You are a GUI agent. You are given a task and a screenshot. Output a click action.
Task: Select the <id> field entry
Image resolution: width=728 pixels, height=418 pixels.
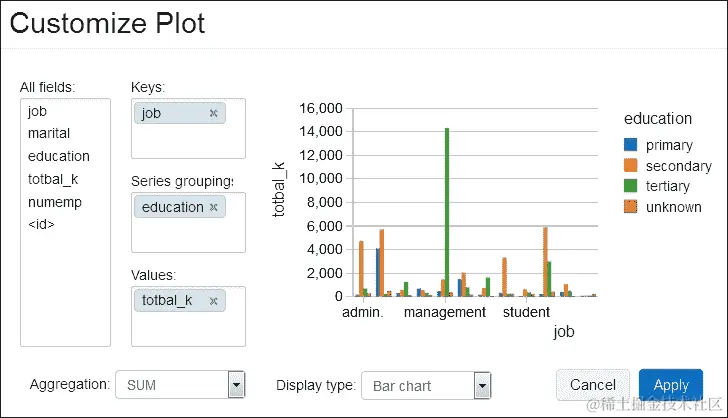[41, 224]
